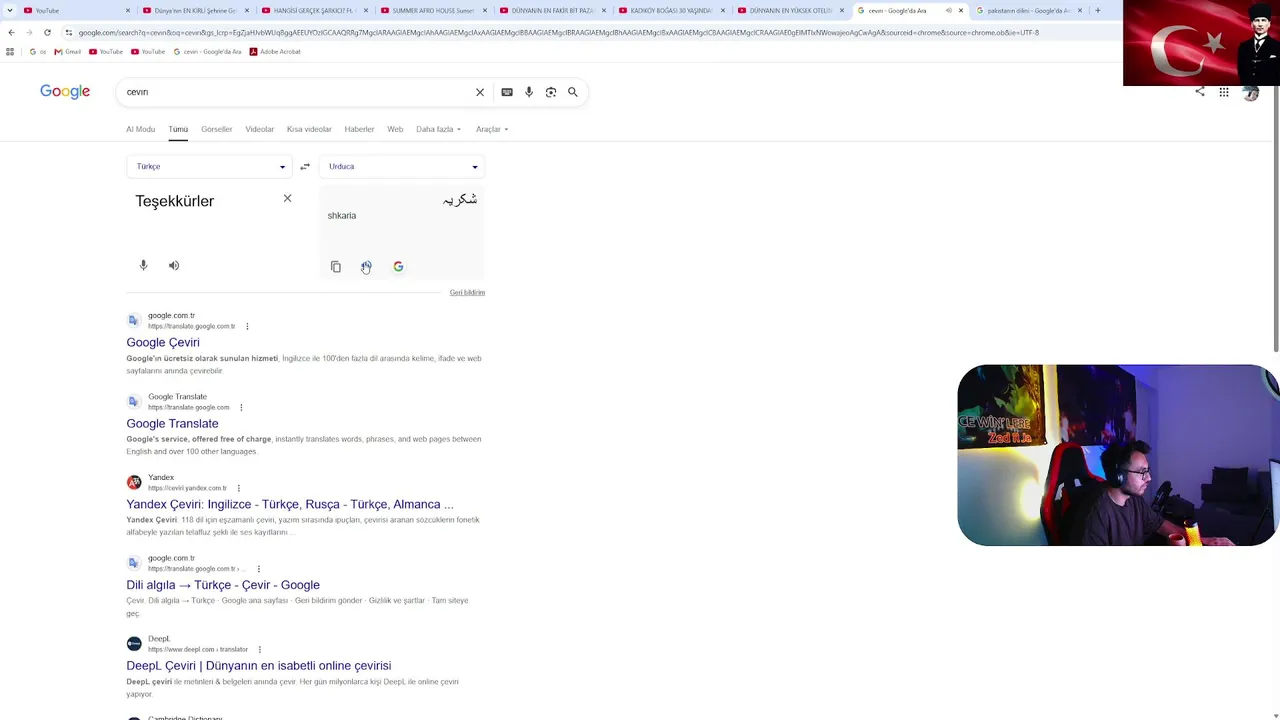The height and width of the screenshot is (720, 1280).
Task: Open the Google Translate result link
Action: tap(172, 424)
